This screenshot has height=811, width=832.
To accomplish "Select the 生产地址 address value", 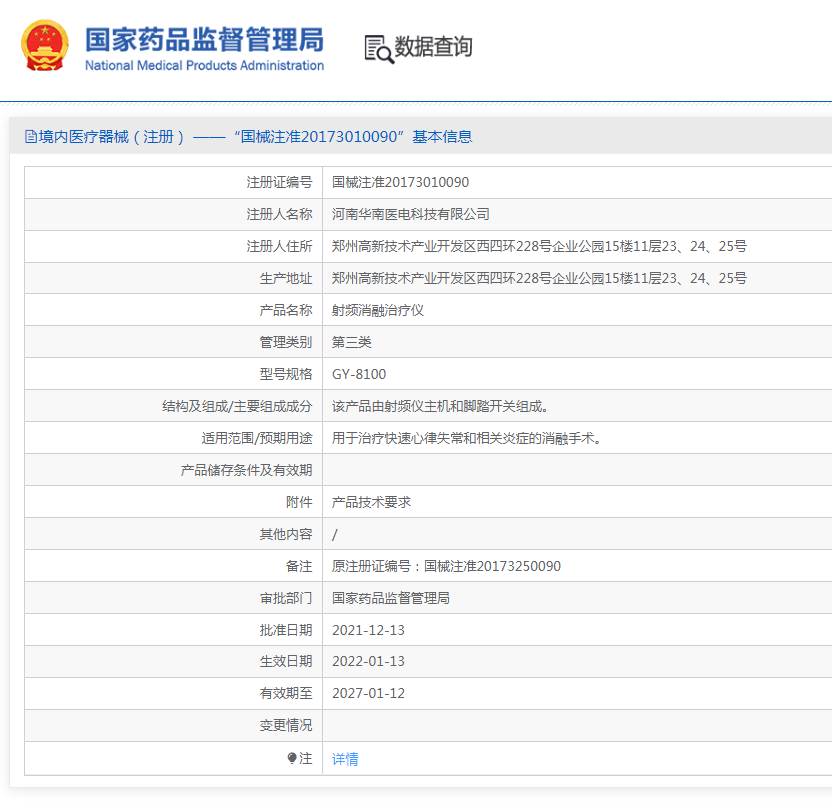I will [x=539, y=278].
